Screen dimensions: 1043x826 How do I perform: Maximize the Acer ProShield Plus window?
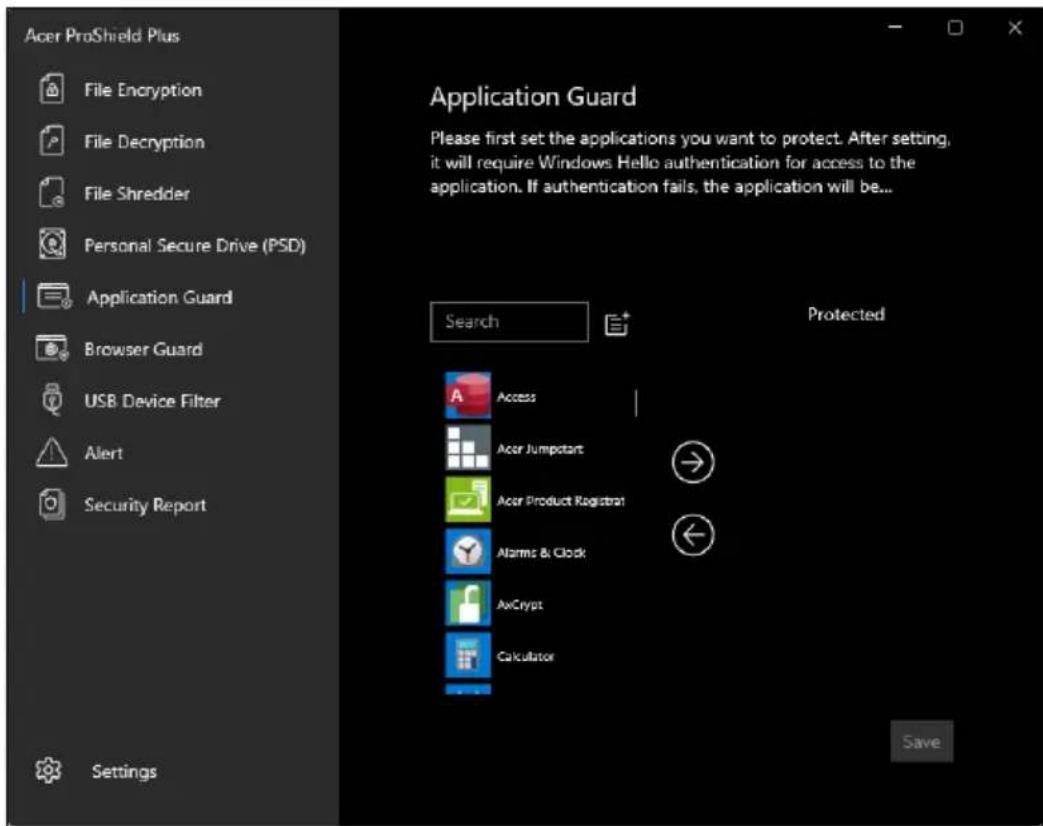coord(955,27)
